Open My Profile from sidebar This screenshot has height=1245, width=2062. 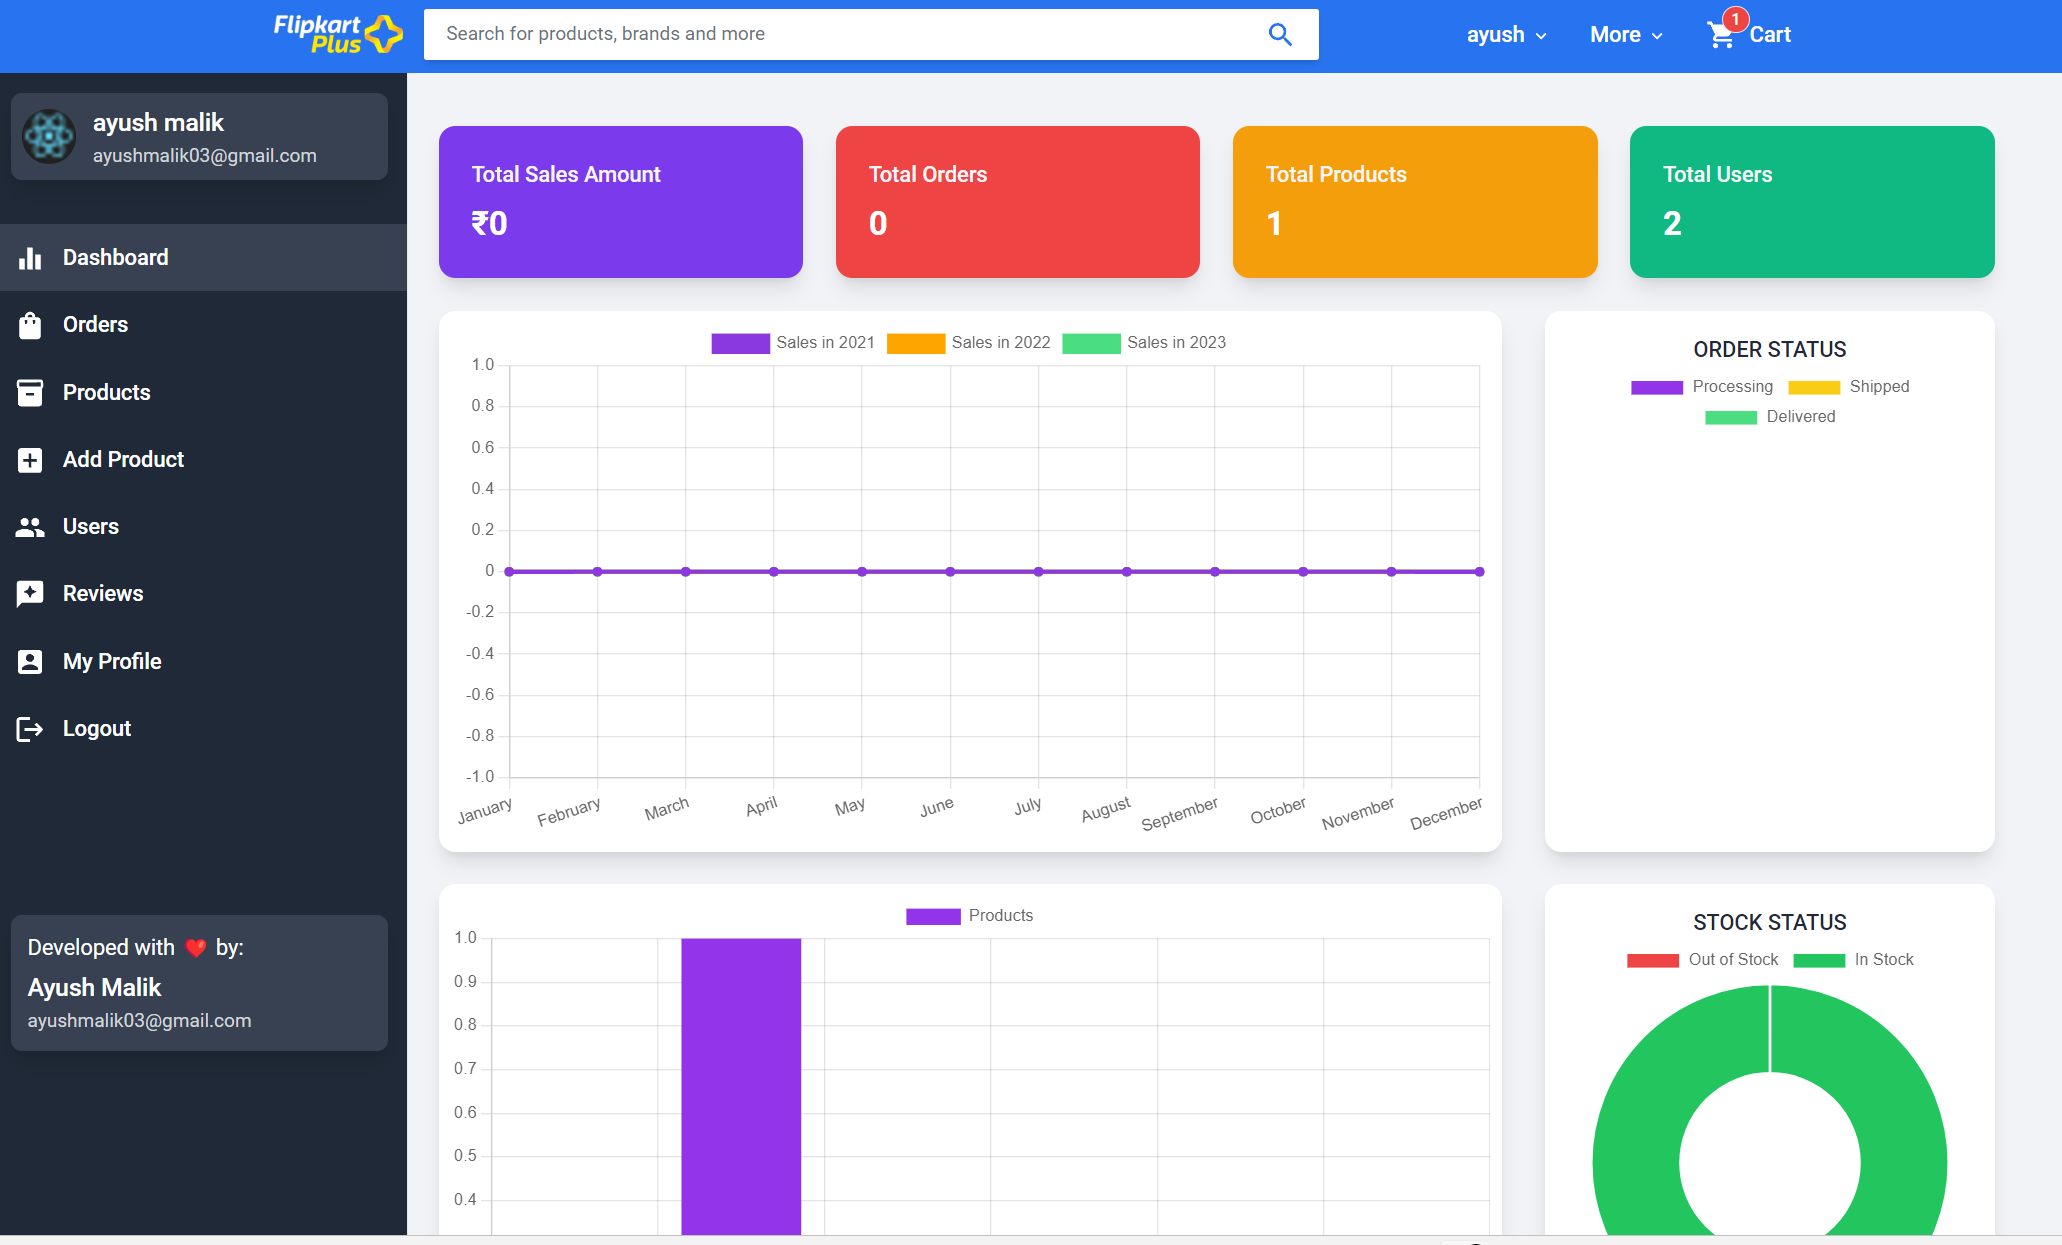coord(203,662)
